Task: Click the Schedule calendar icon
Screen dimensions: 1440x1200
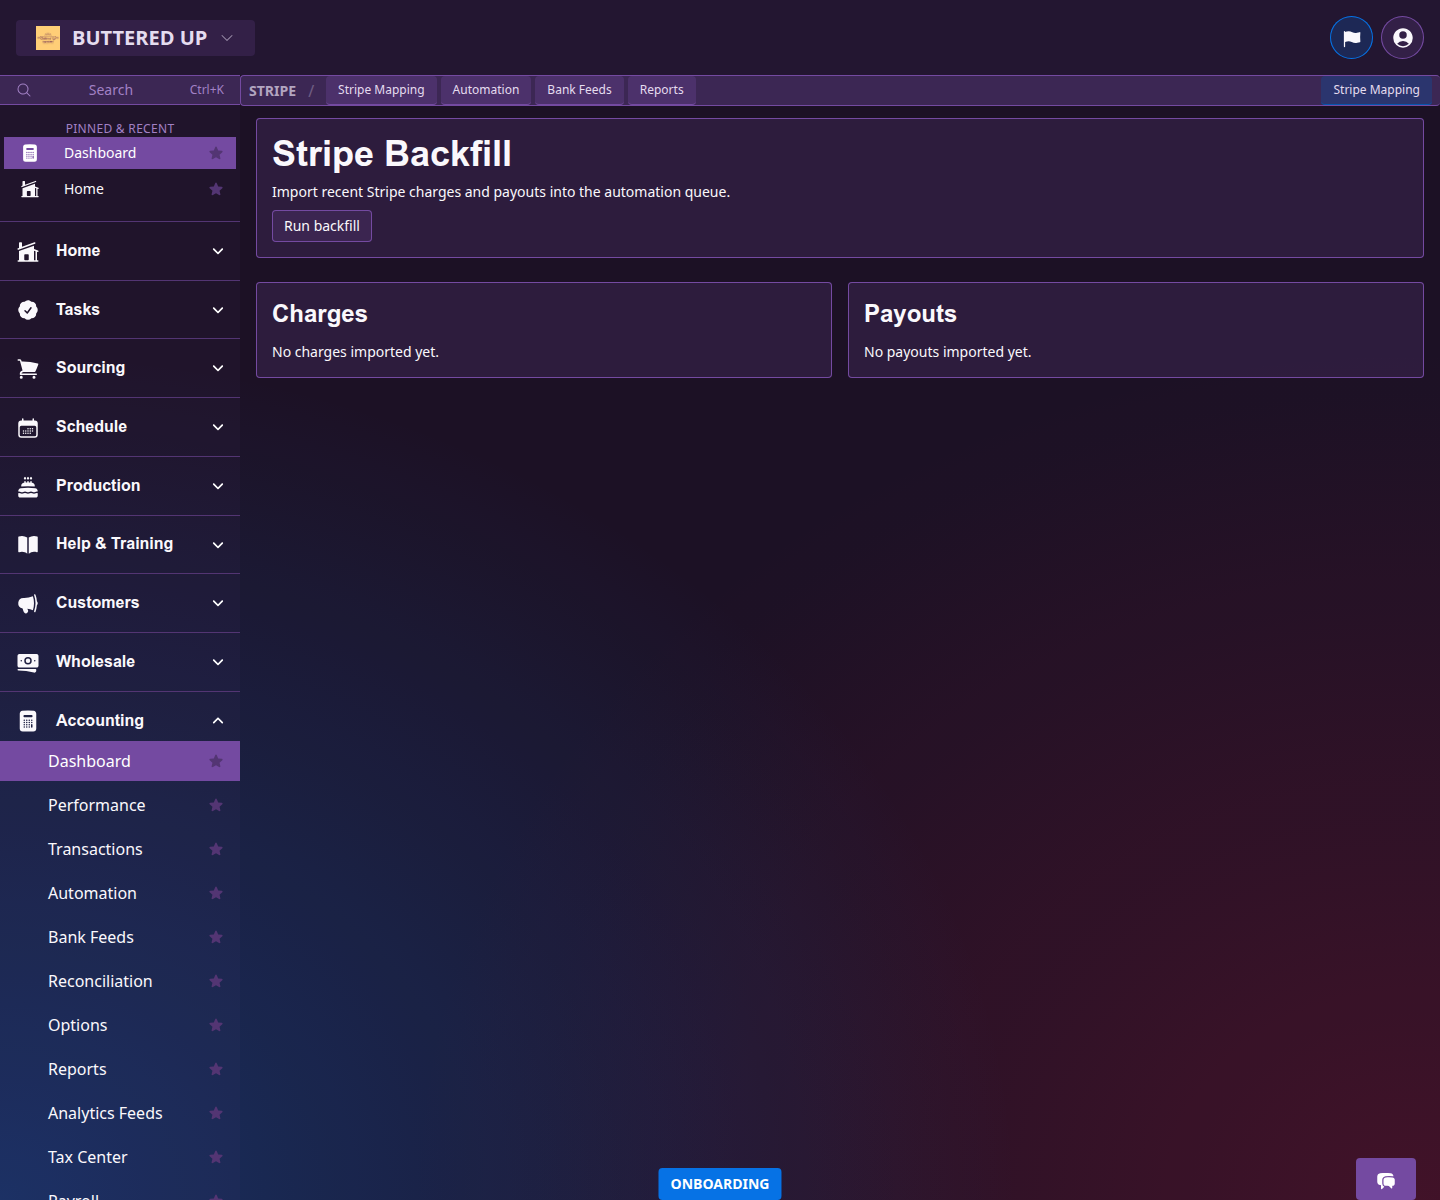Action: [27, 426]
